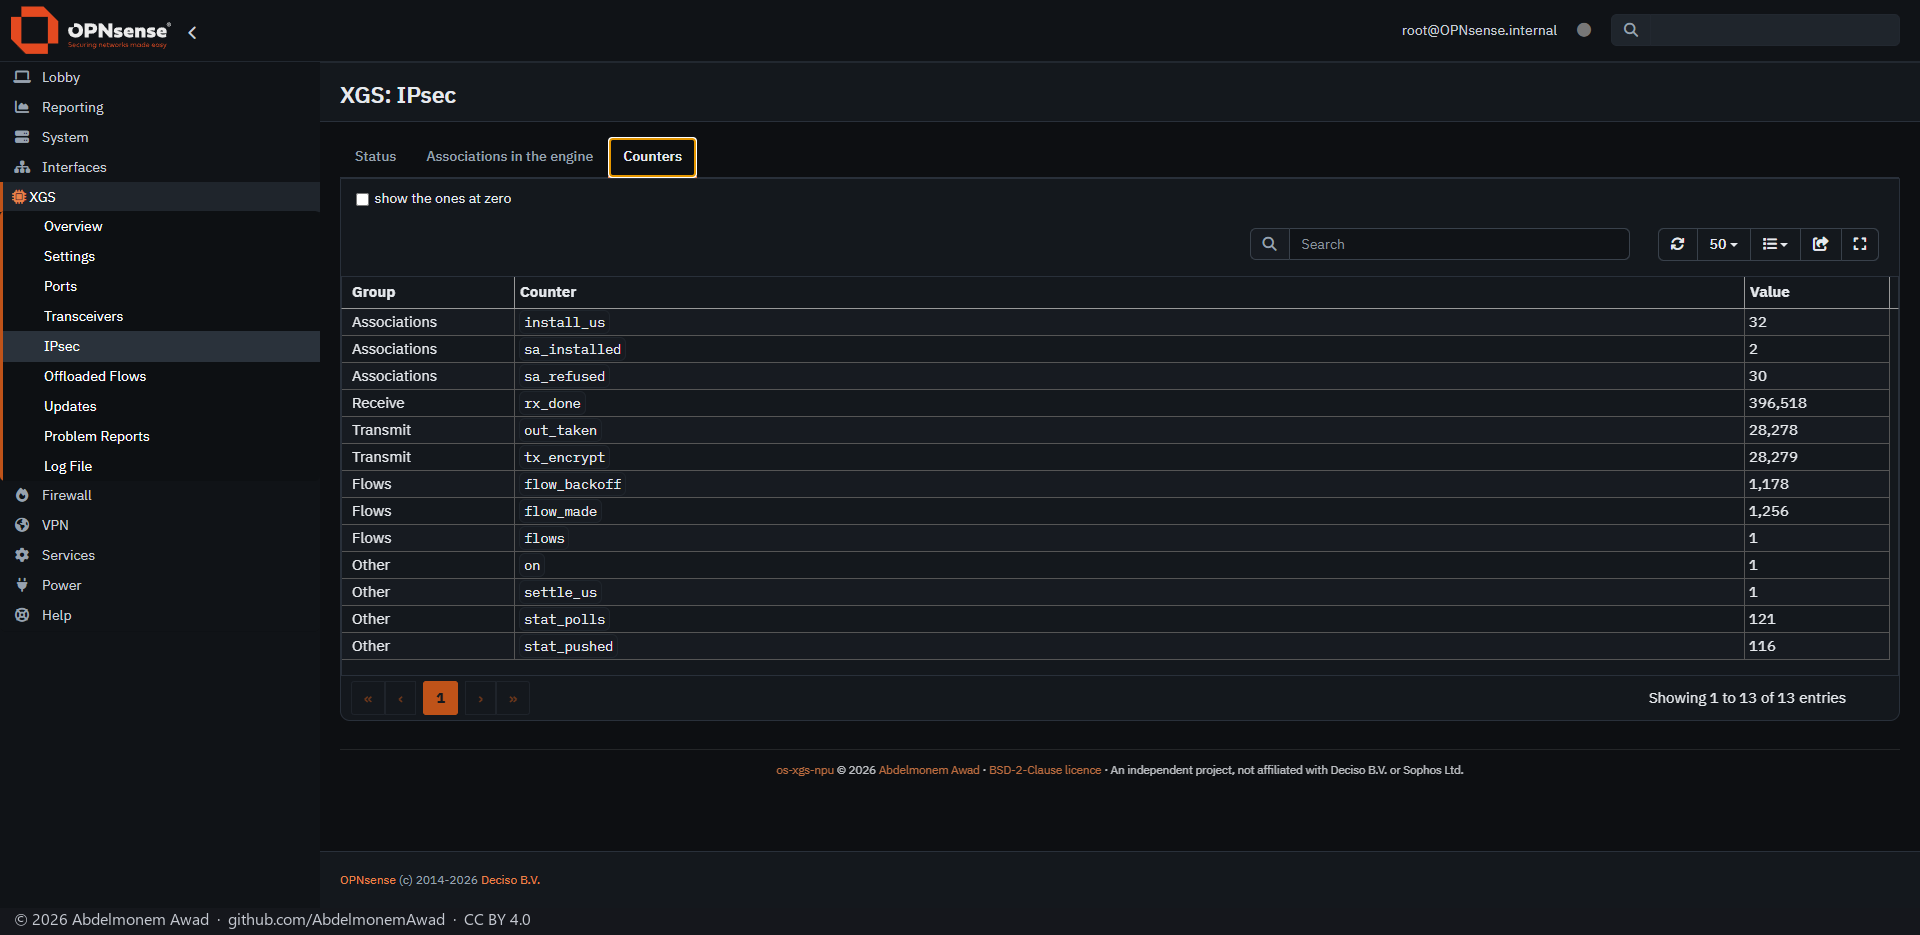Open the Help menu
Screen dimensions: 1920x935
(x=160, y=615)
